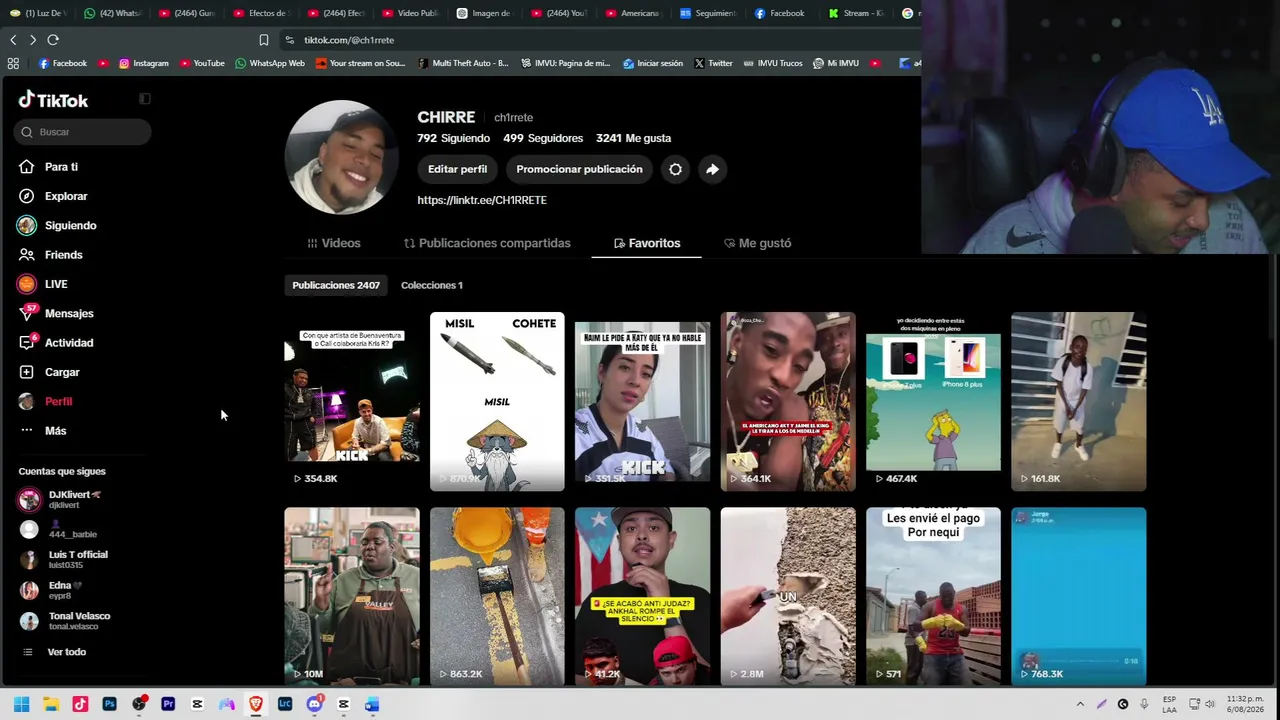Click the Editar perfil button

[x=457, y=169]
